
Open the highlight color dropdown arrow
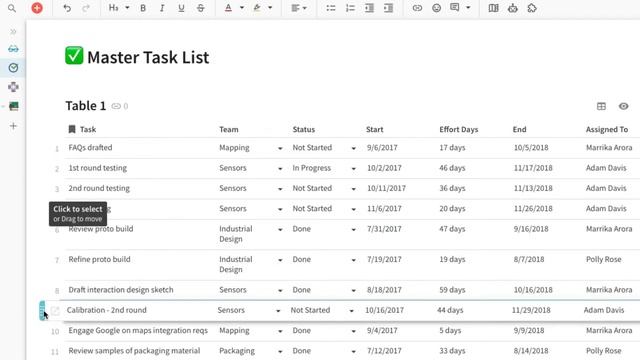click(270, 8)
